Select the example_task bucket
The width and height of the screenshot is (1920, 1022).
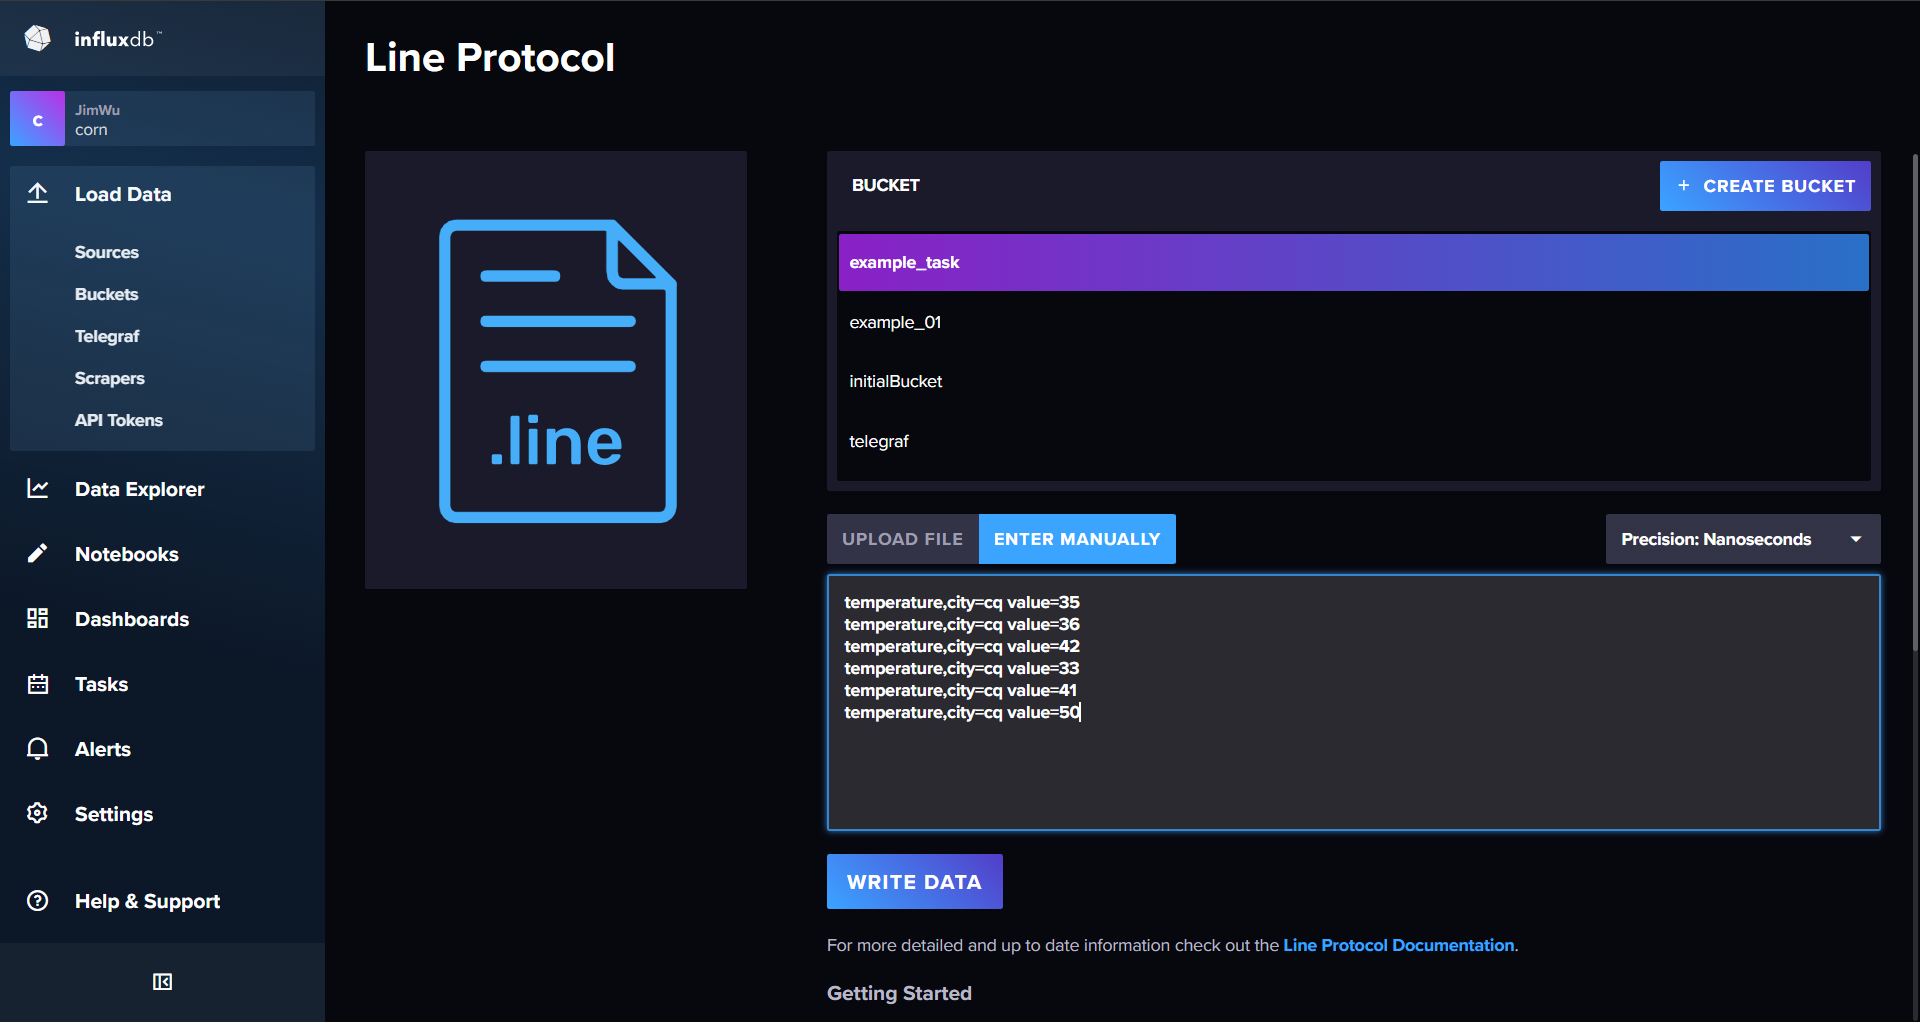(1353, 262)
